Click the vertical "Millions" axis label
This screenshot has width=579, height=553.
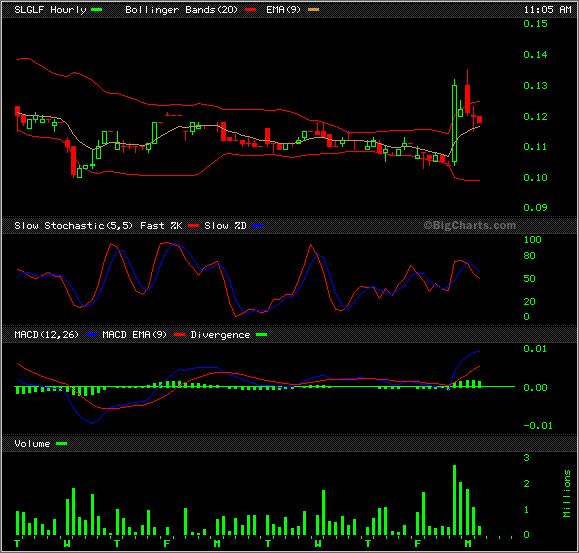[567, 494]
